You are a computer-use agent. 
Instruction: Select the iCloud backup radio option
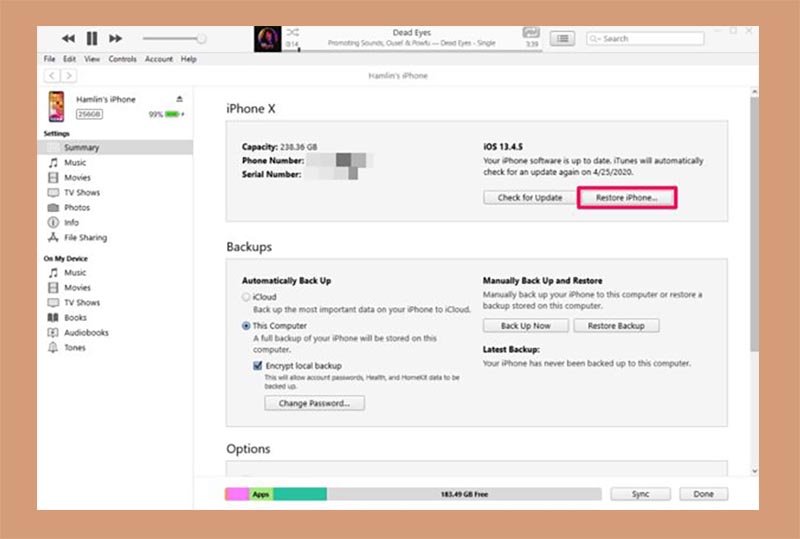(x=246, y=297)
